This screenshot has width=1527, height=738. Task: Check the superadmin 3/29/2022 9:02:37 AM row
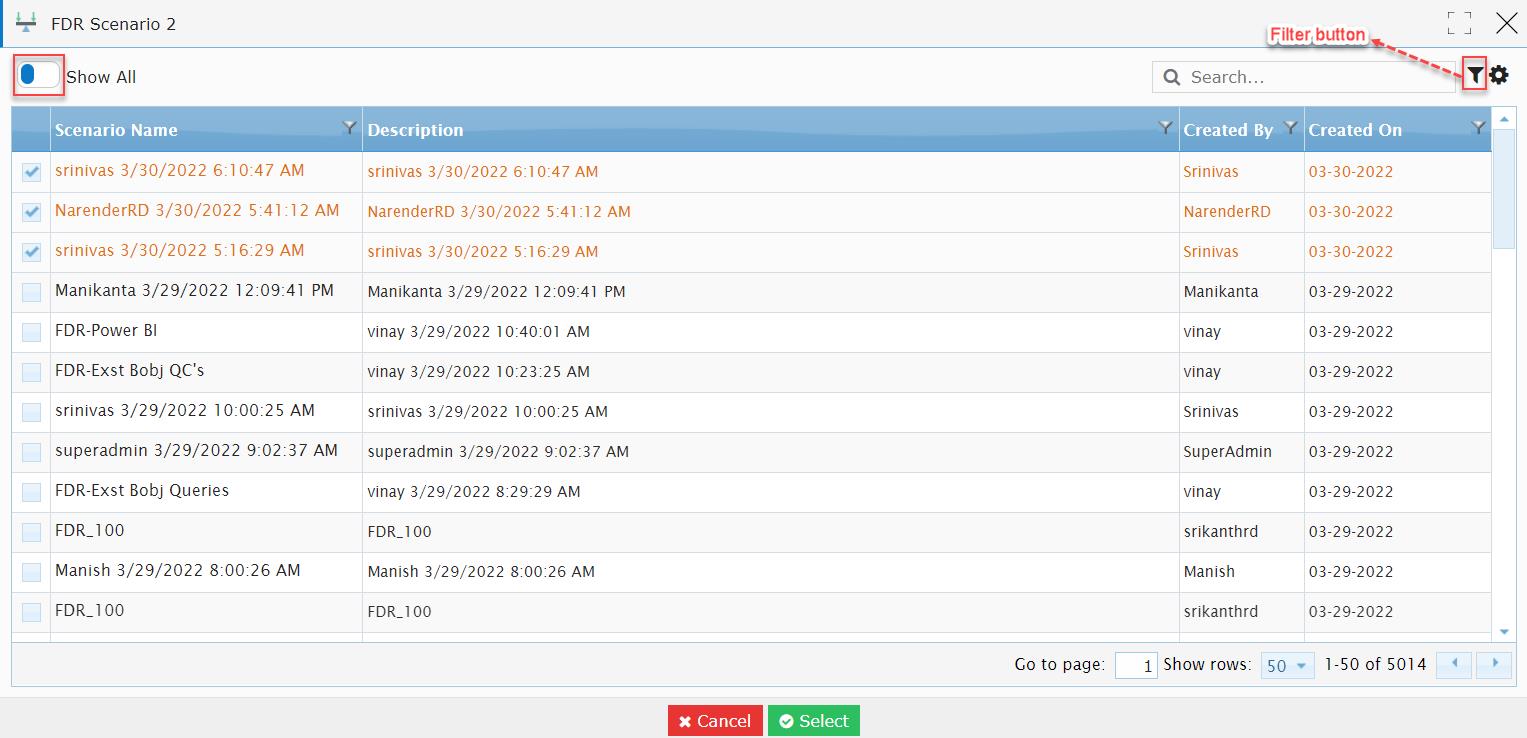(32, 452)
